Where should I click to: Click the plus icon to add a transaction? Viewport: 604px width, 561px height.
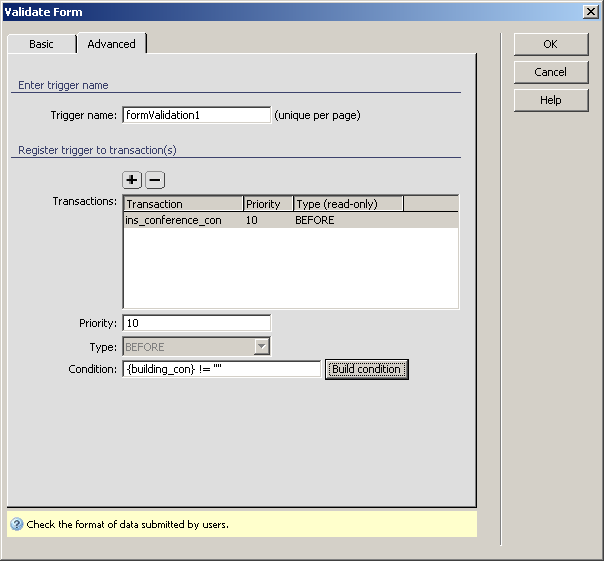click(132, 180)
